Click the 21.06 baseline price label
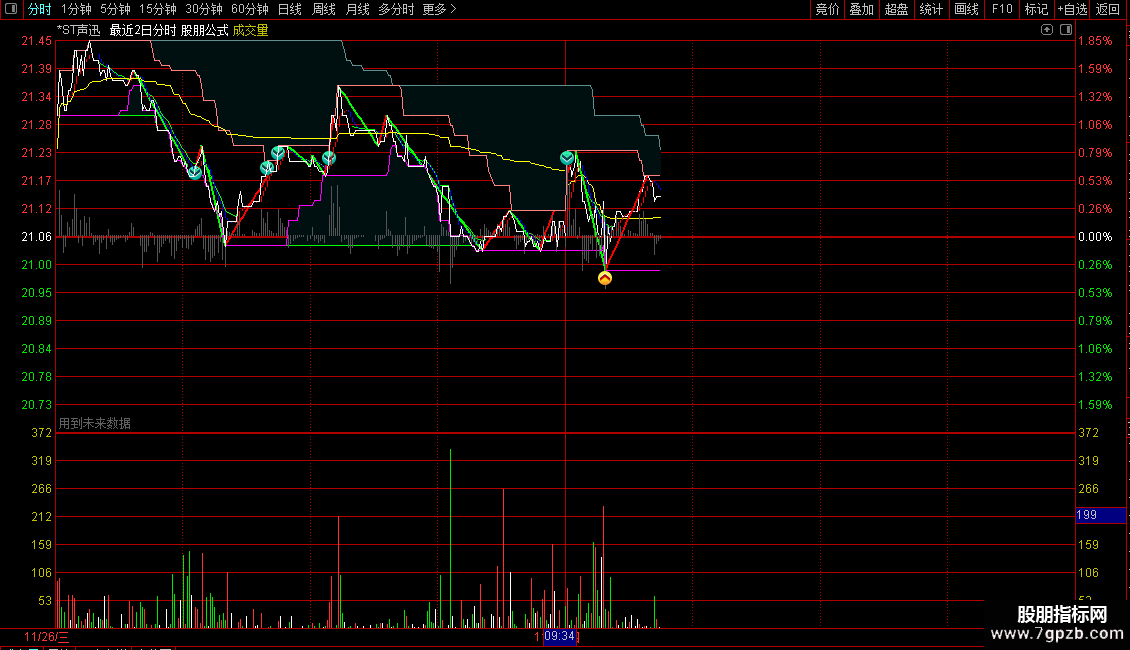Image resolution: width=1130 pixels, height=650 pixels. [36, 237]
